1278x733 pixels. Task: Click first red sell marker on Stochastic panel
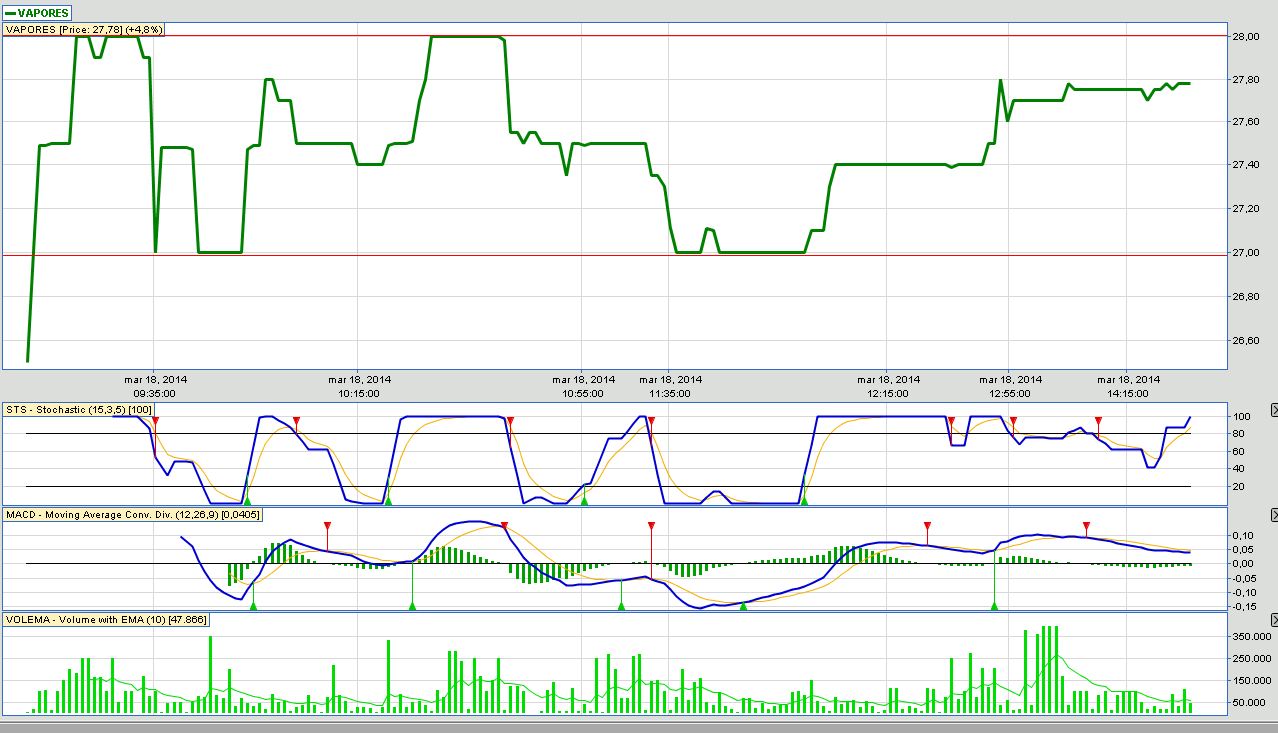click(155, 421)
